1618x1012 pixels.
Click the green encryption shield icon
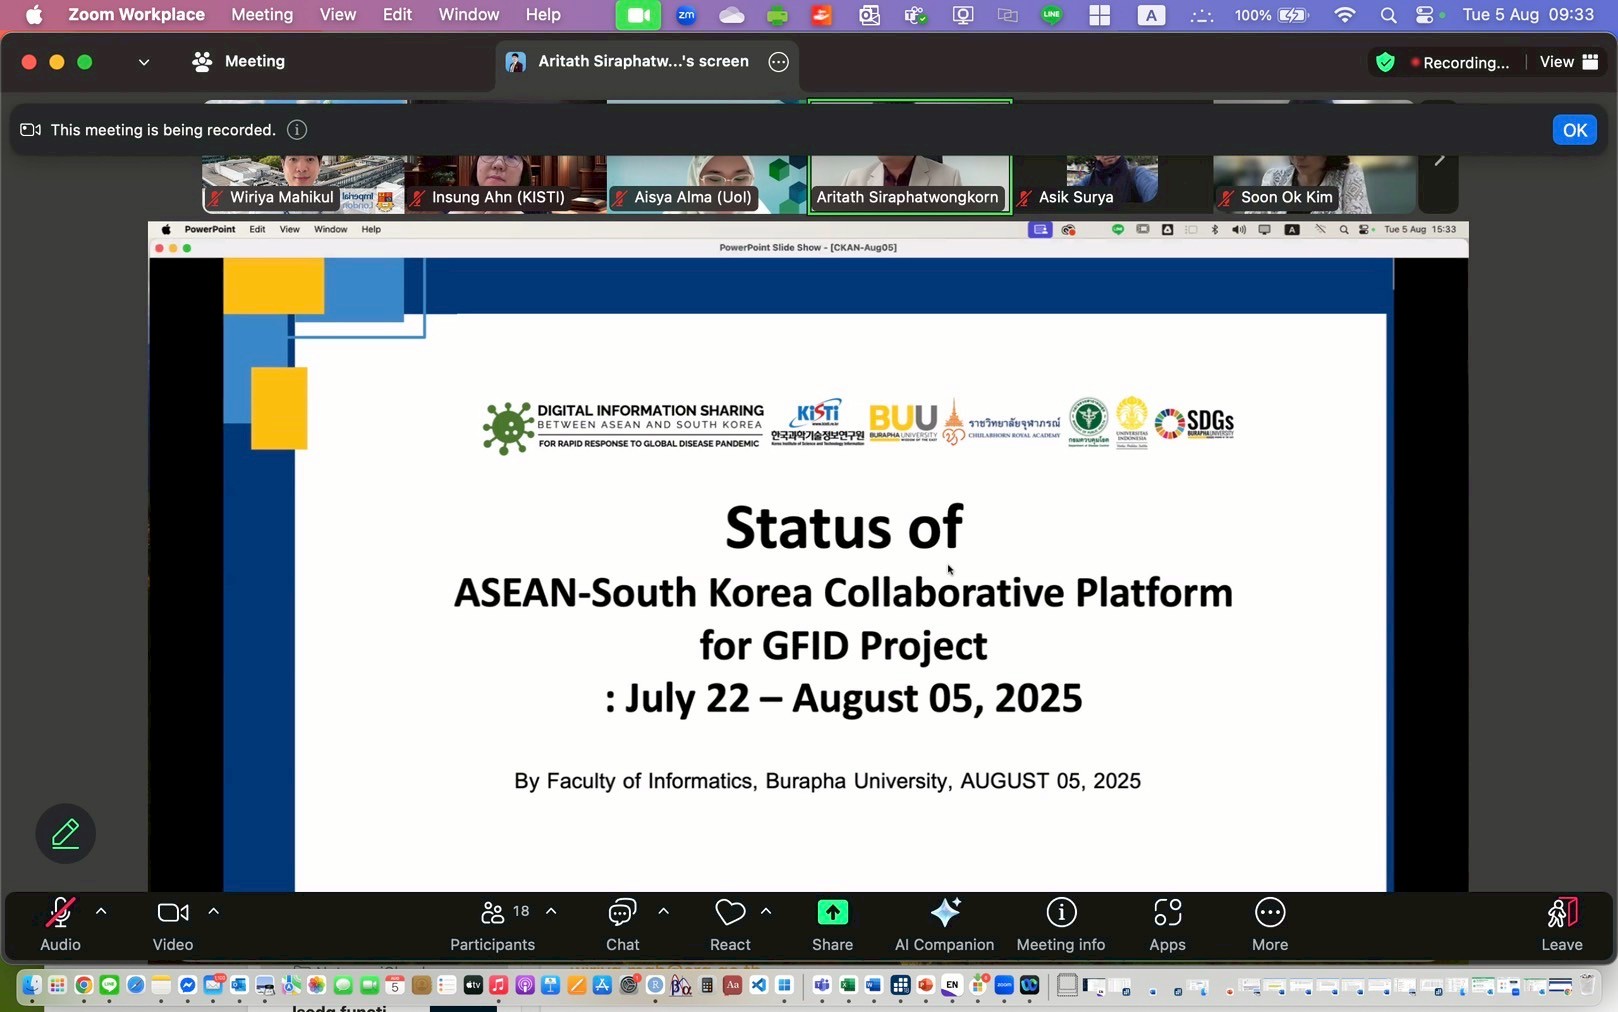tap(1385, 62)
